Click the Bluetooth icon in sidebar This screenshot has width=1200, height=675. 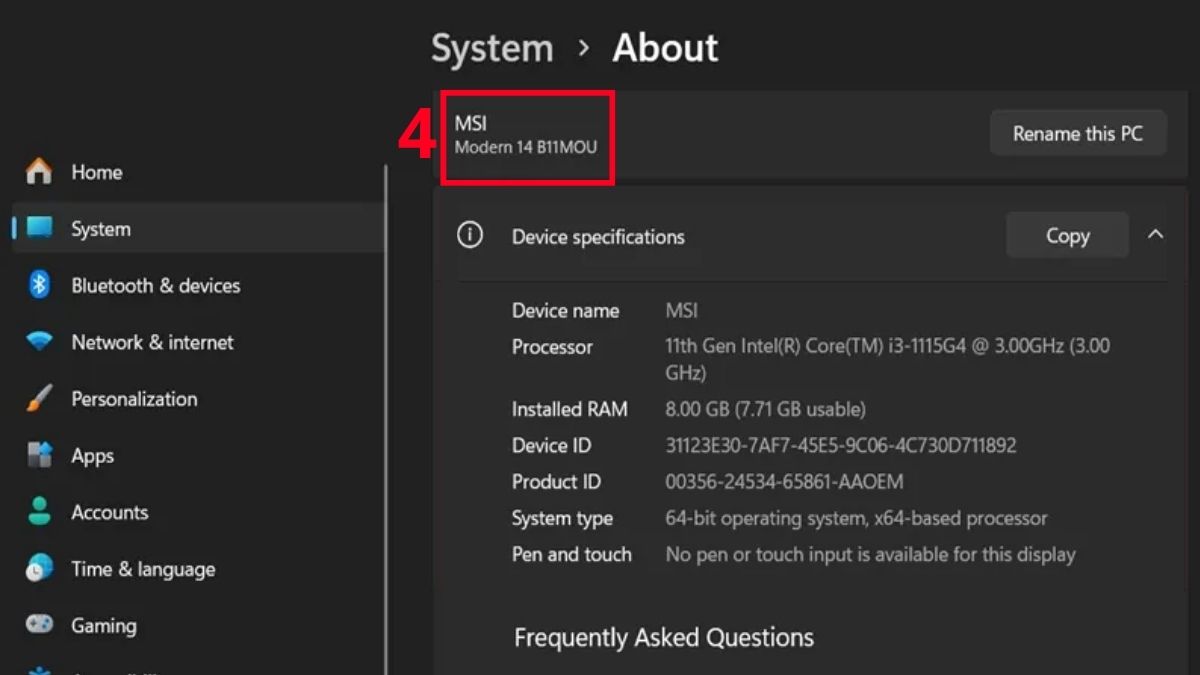click(39, 285)
